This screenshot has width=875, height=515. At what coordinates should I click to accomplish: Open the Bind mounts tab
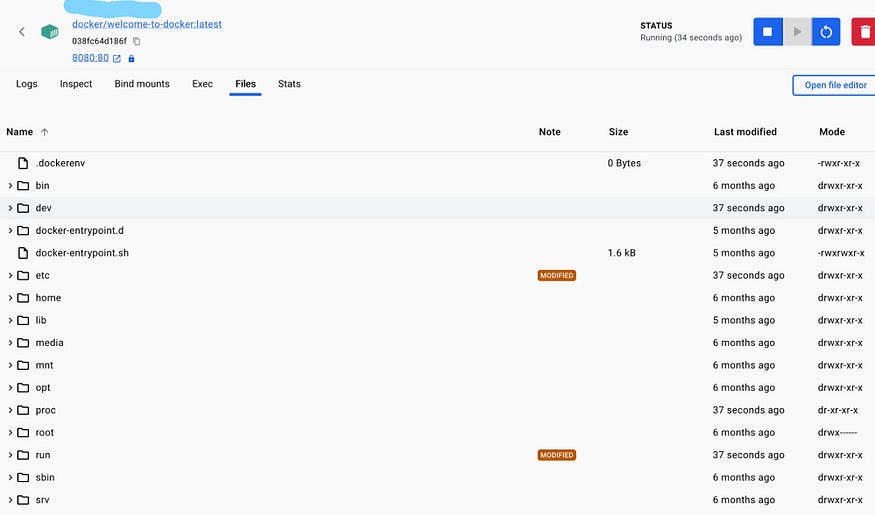(x=142, y=84)
